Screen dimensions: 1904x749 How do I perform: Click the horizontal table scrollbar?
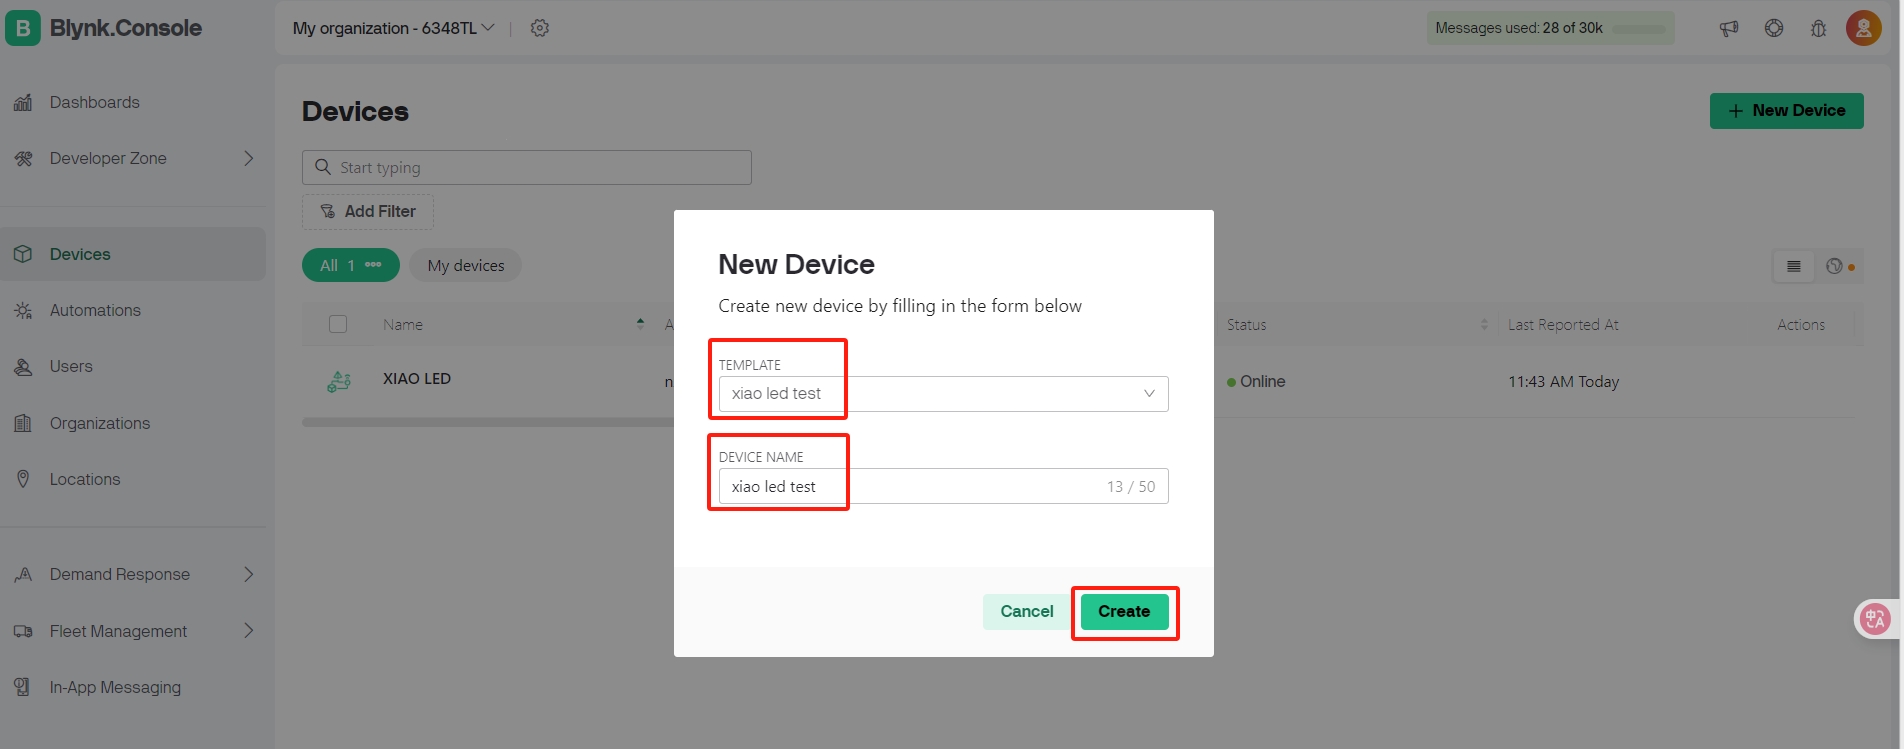point(488,422)
